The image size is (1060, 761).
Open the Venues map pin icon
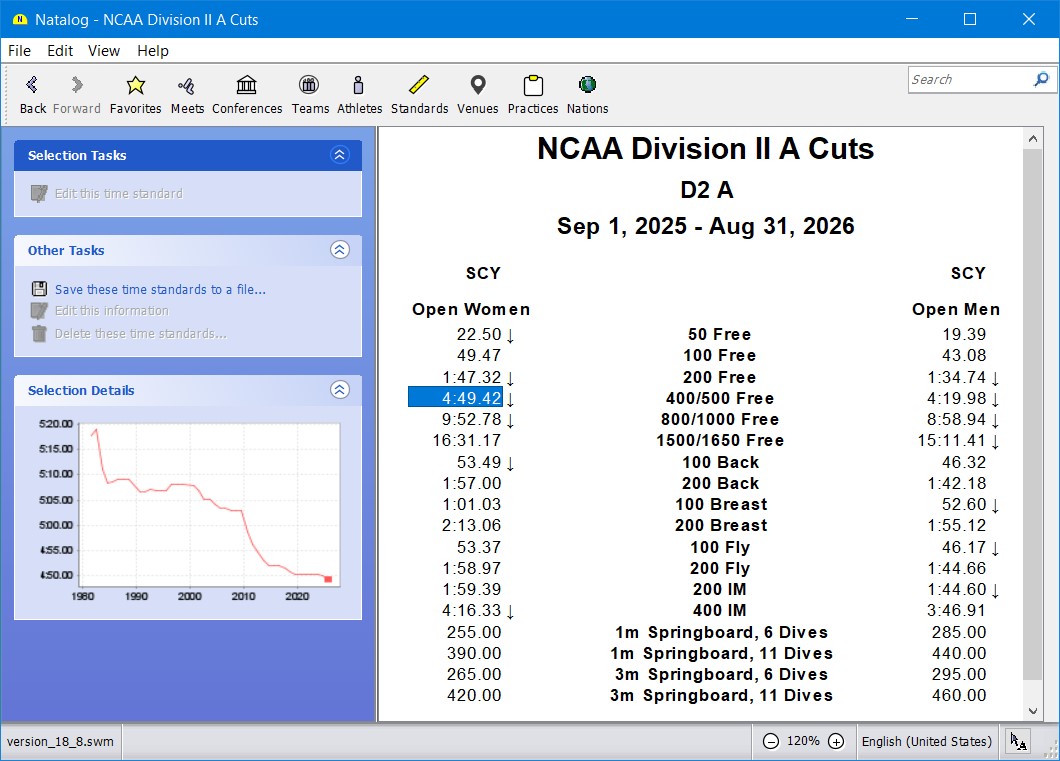click(477, 86)
